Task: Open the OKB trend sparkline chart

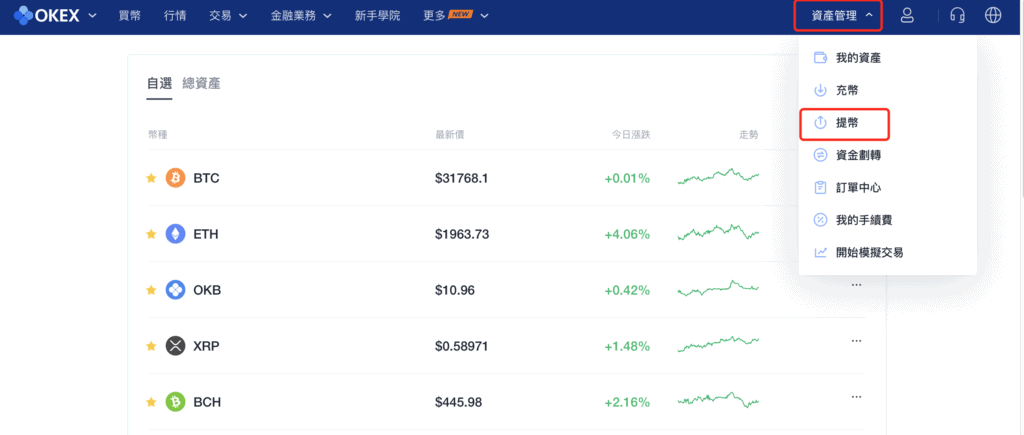Action: [718, 288]
